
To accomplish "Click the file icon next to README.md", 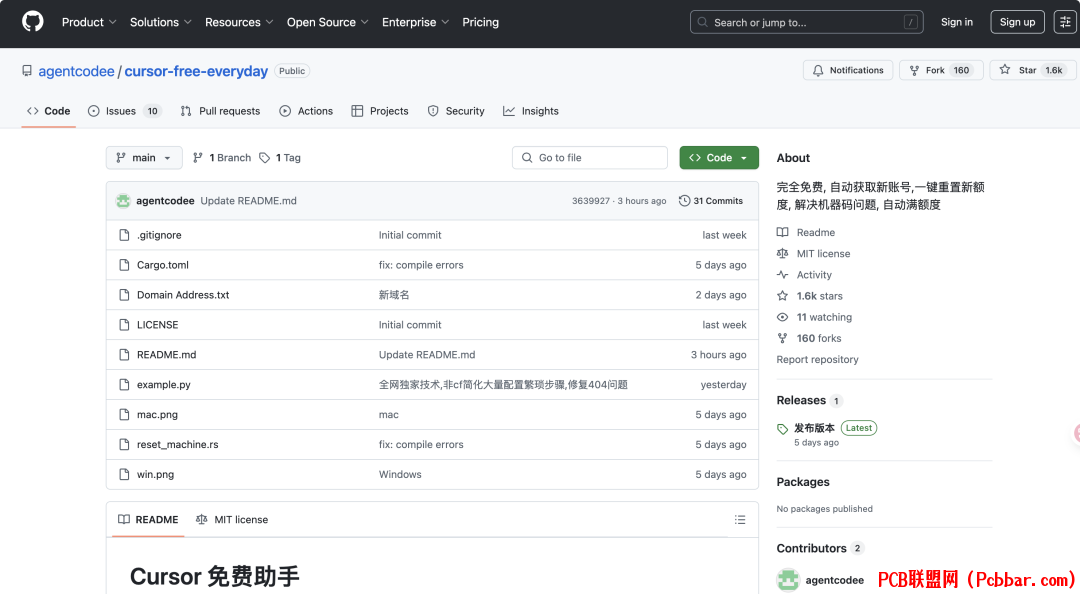I will pyautogui.click(x=124, y=354).
